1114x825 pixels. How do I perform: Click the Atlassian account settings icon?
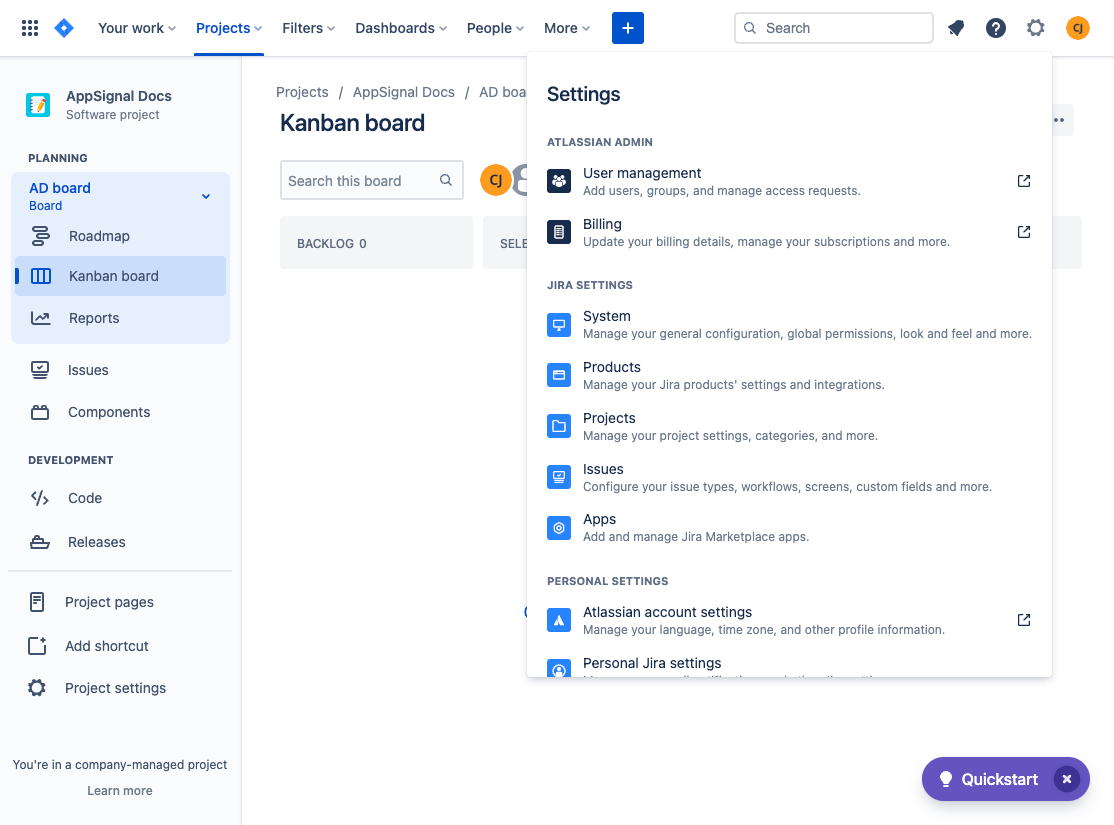(559, 620)
